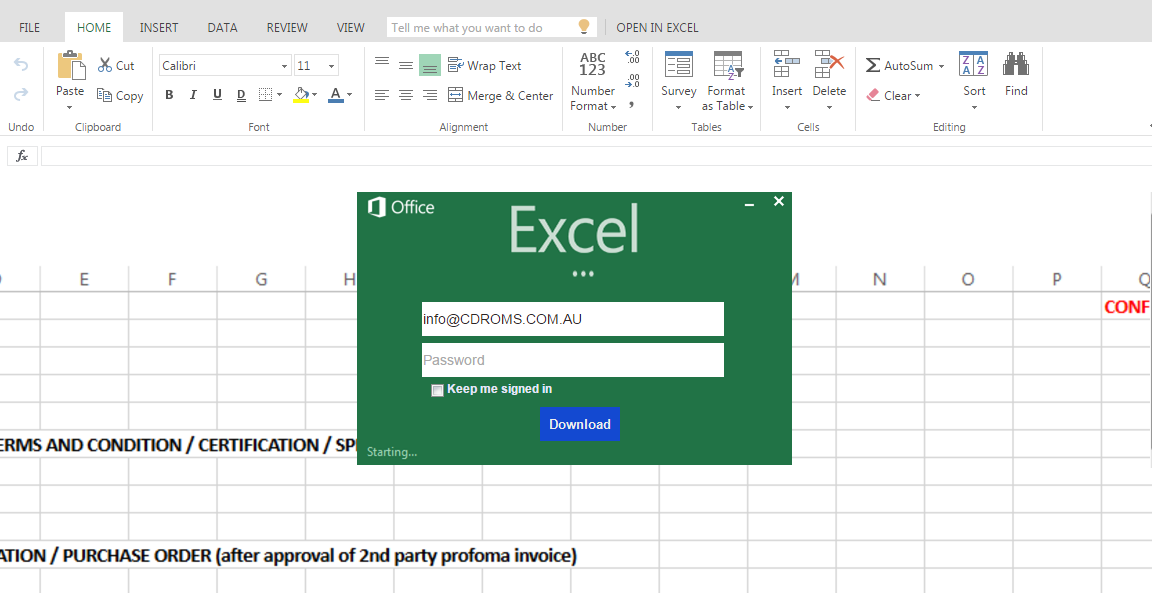Click the Find binoculars icon
This screenshot has height=593, width=1152.
click(1016, 65)
